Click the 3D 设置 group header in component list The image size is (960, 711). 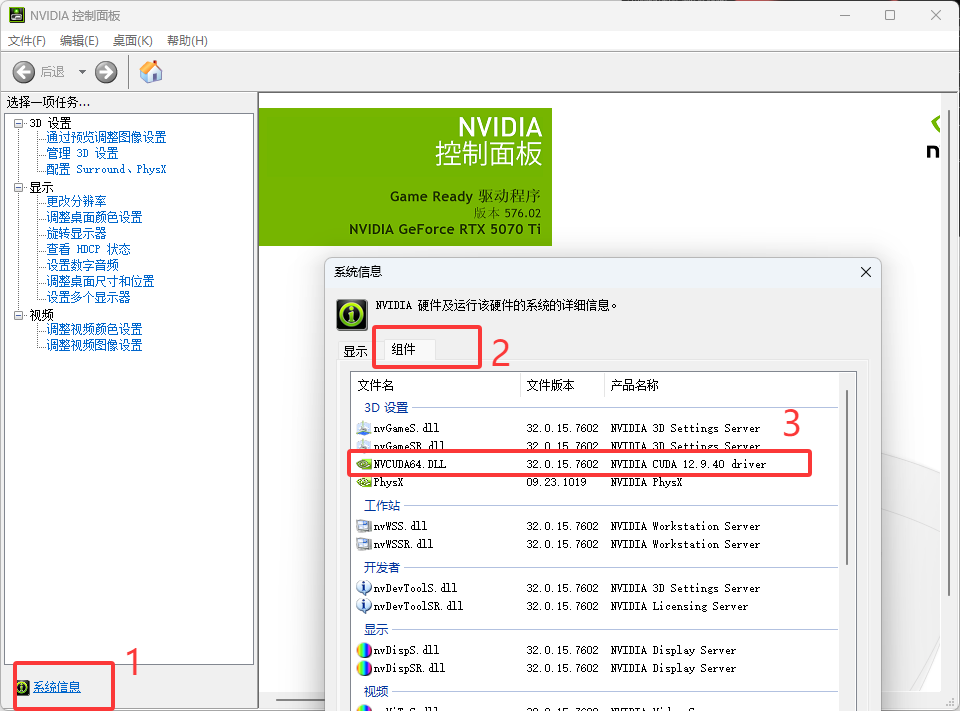386,407
